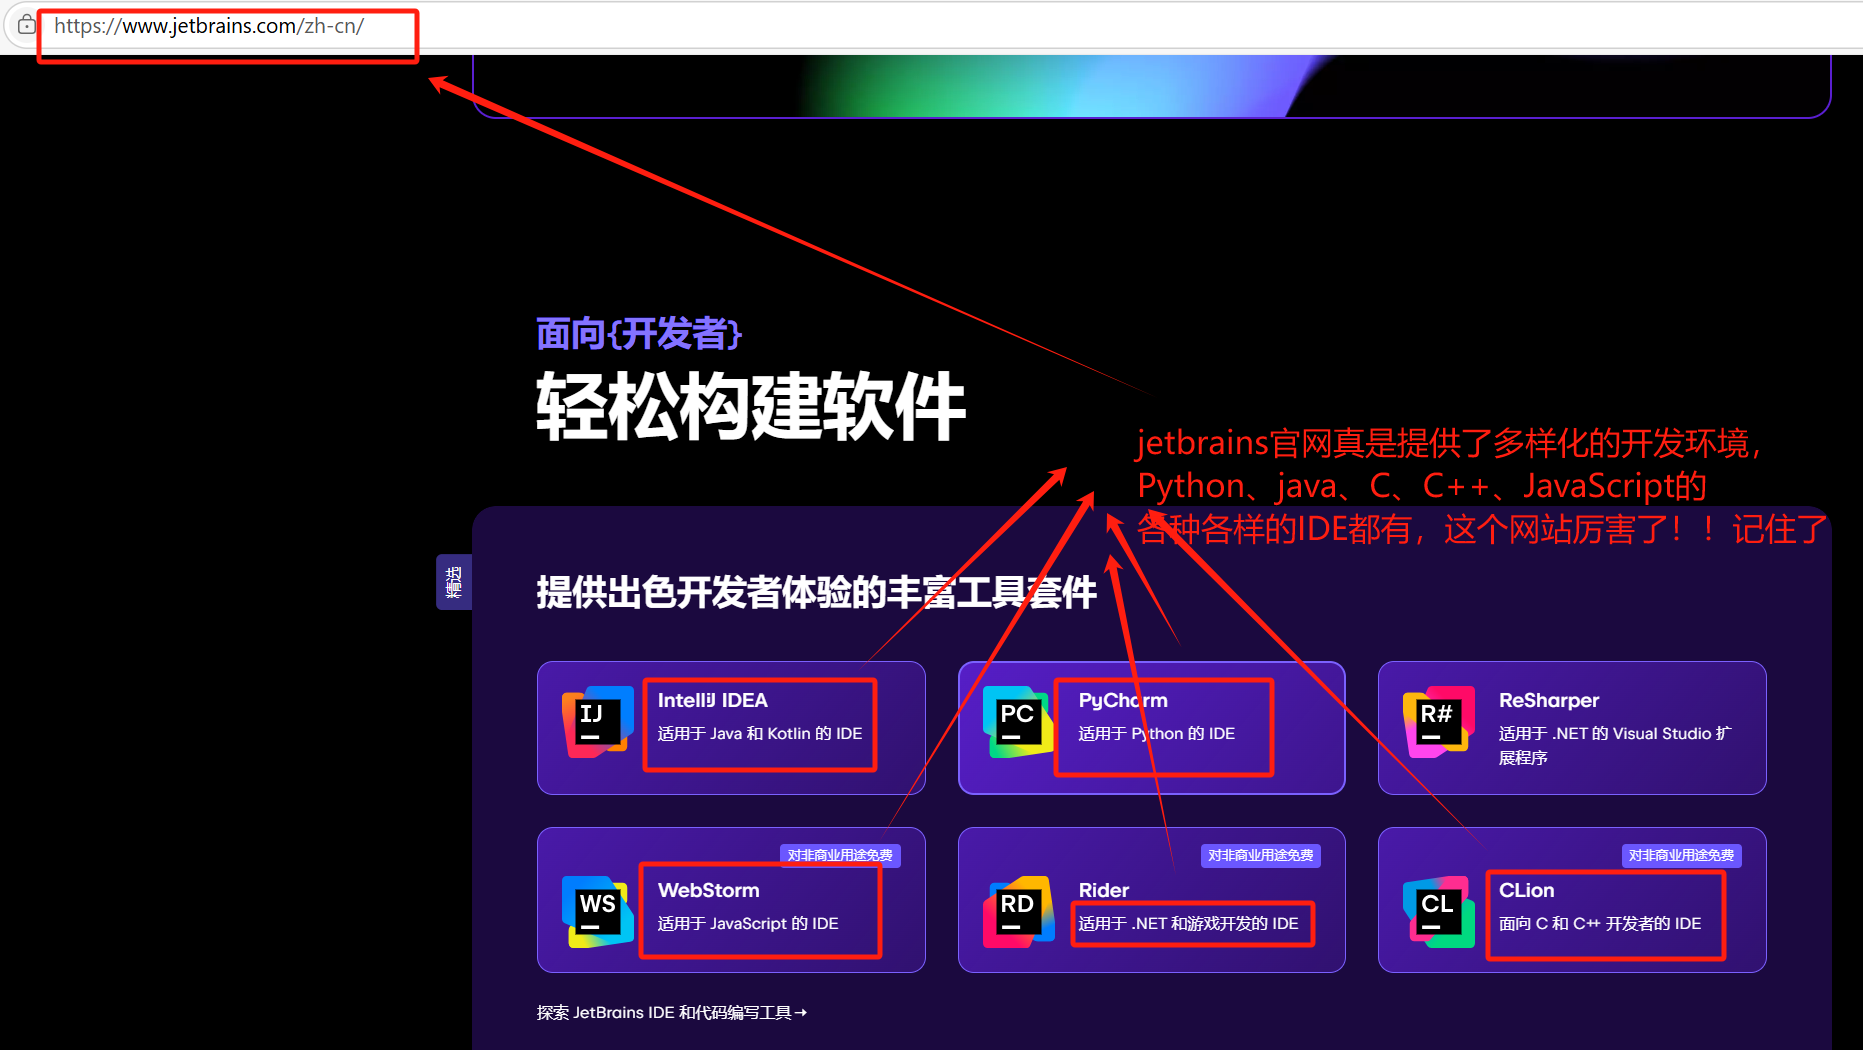Click Rider's 对非商业用途免费 badge
The image size is (1863, 1050).
pyautogui.click(x=1261, y=855)
